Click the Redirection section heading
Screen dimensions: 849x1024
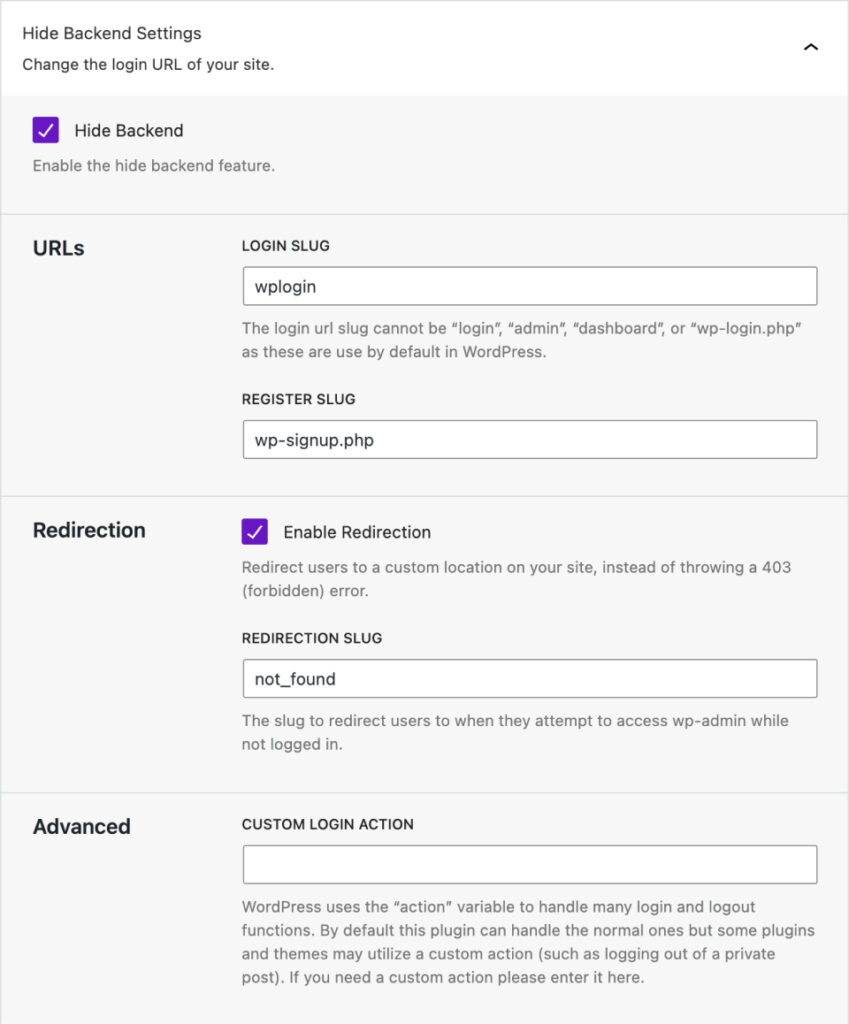[89, 530]
